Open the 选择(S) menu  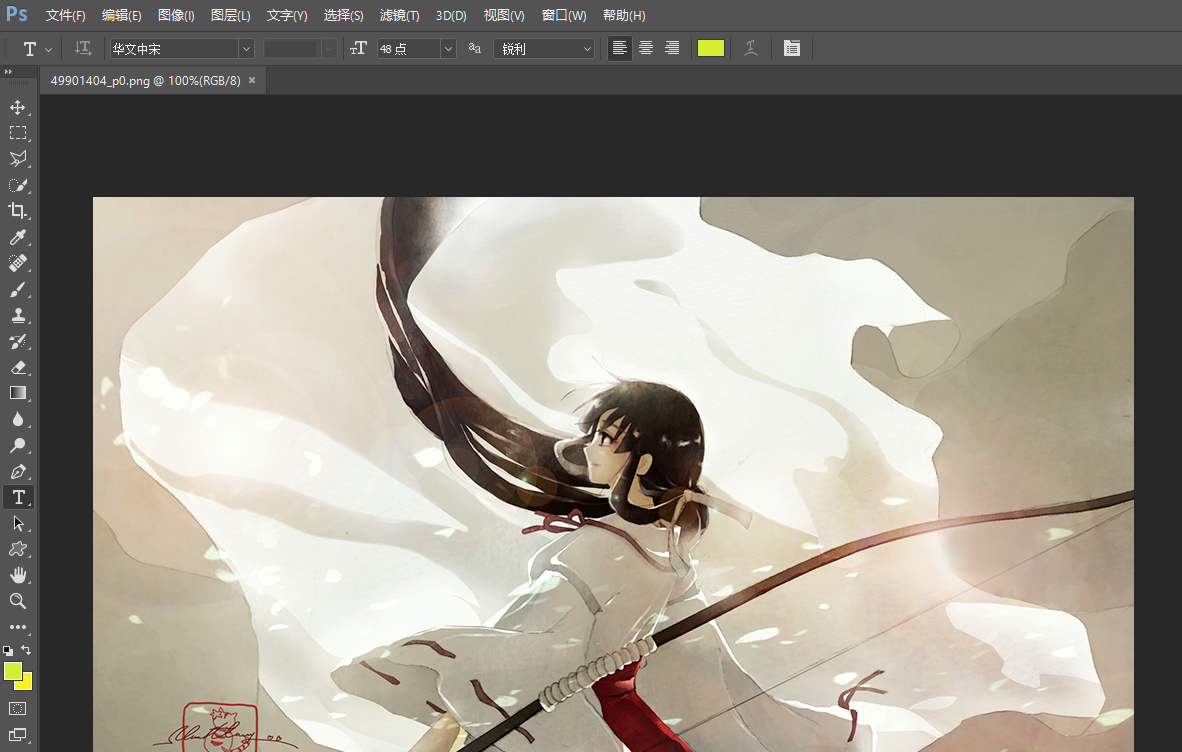pos(344,15)
